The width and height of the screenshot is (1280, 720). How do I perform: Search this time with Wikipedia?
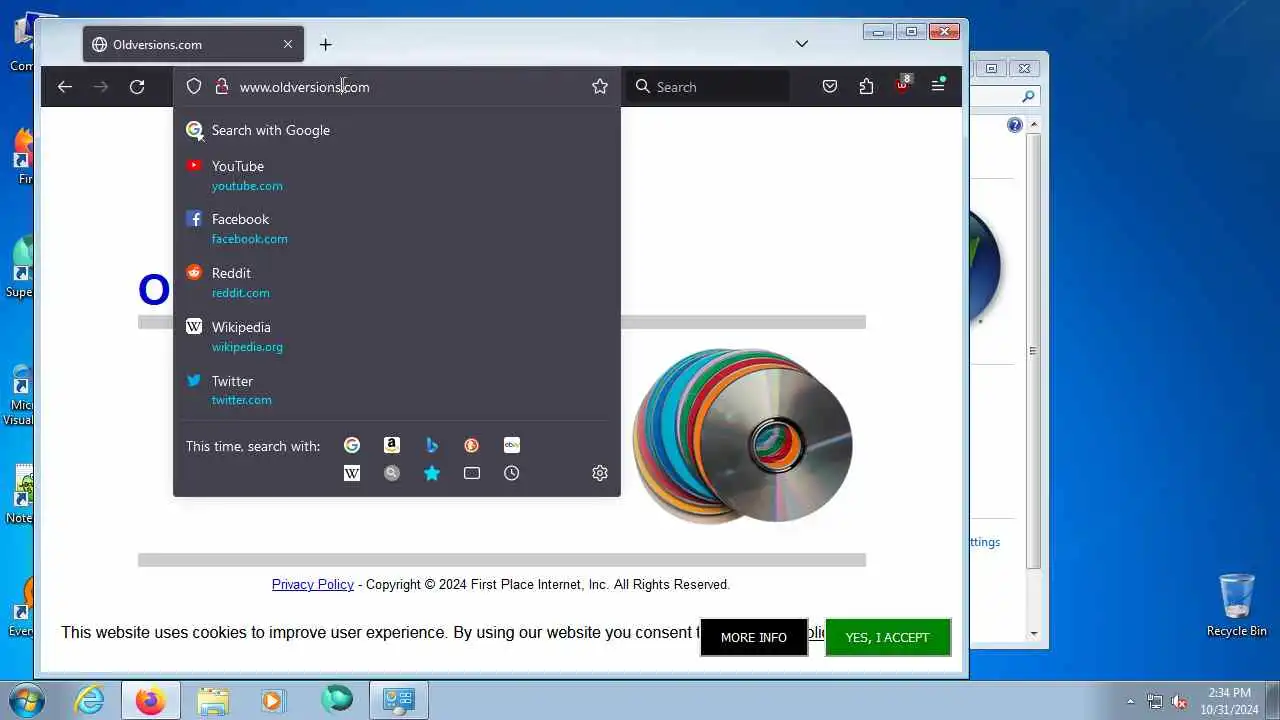[352, 473]
